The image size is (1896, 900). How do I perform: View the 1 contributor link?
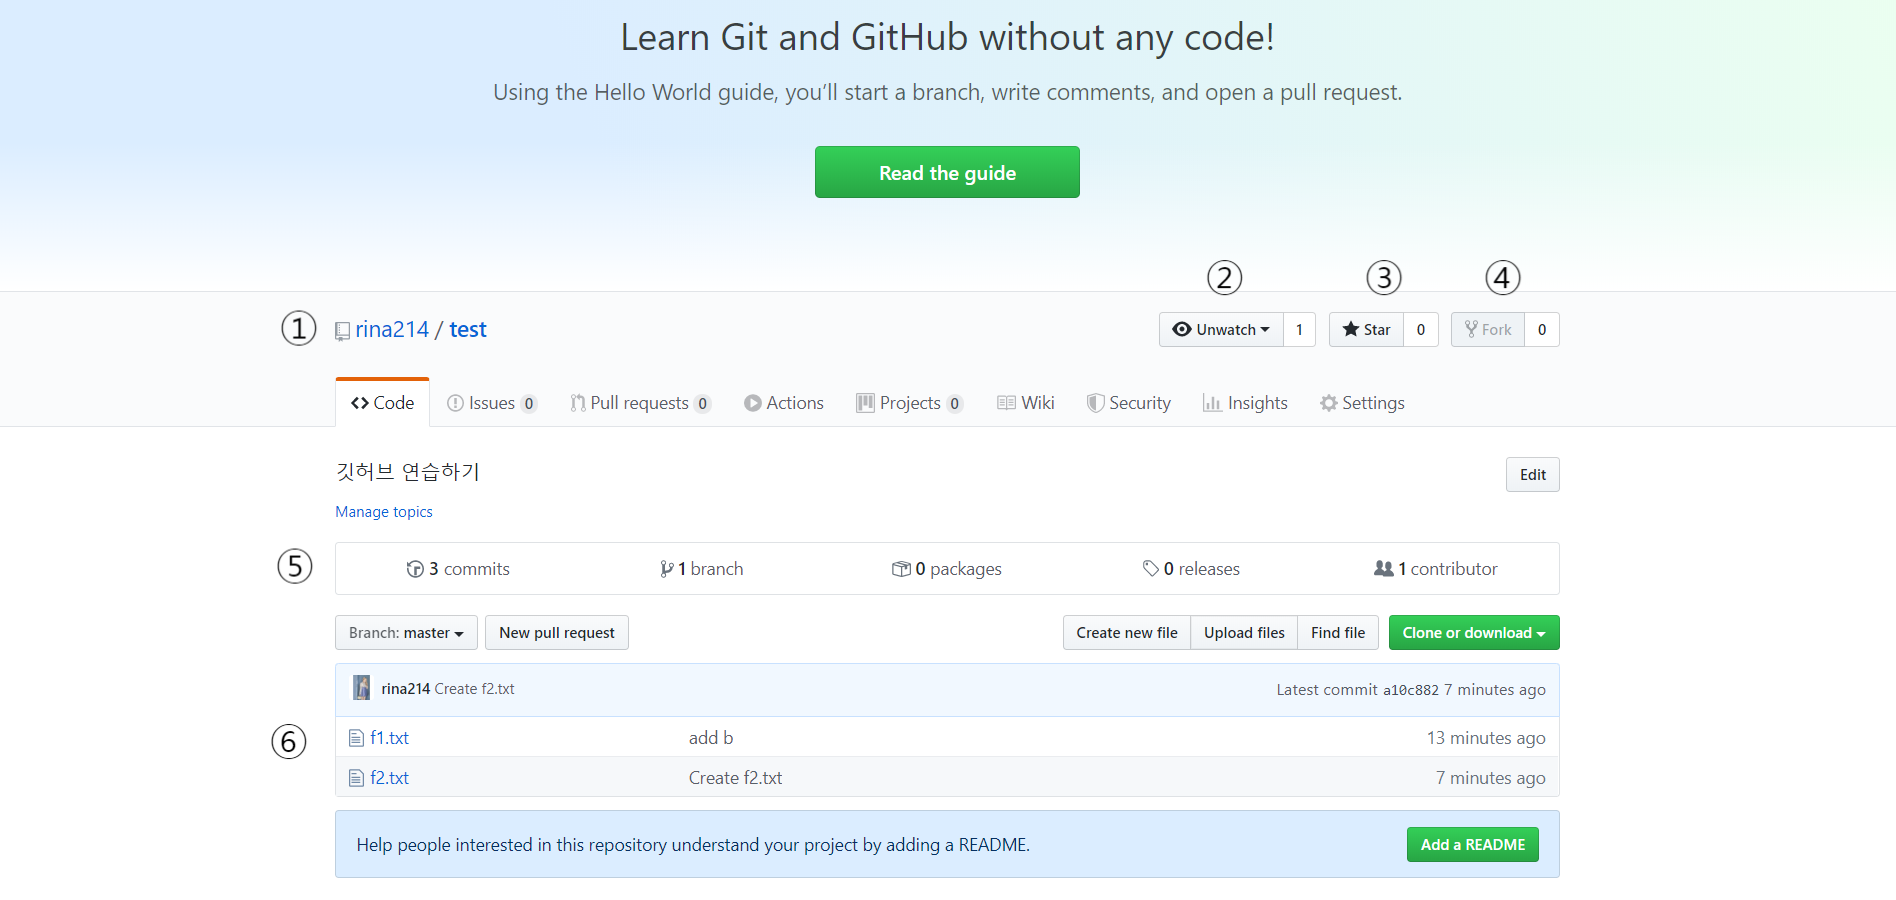pyautogui.click(x=1436, y=569)
